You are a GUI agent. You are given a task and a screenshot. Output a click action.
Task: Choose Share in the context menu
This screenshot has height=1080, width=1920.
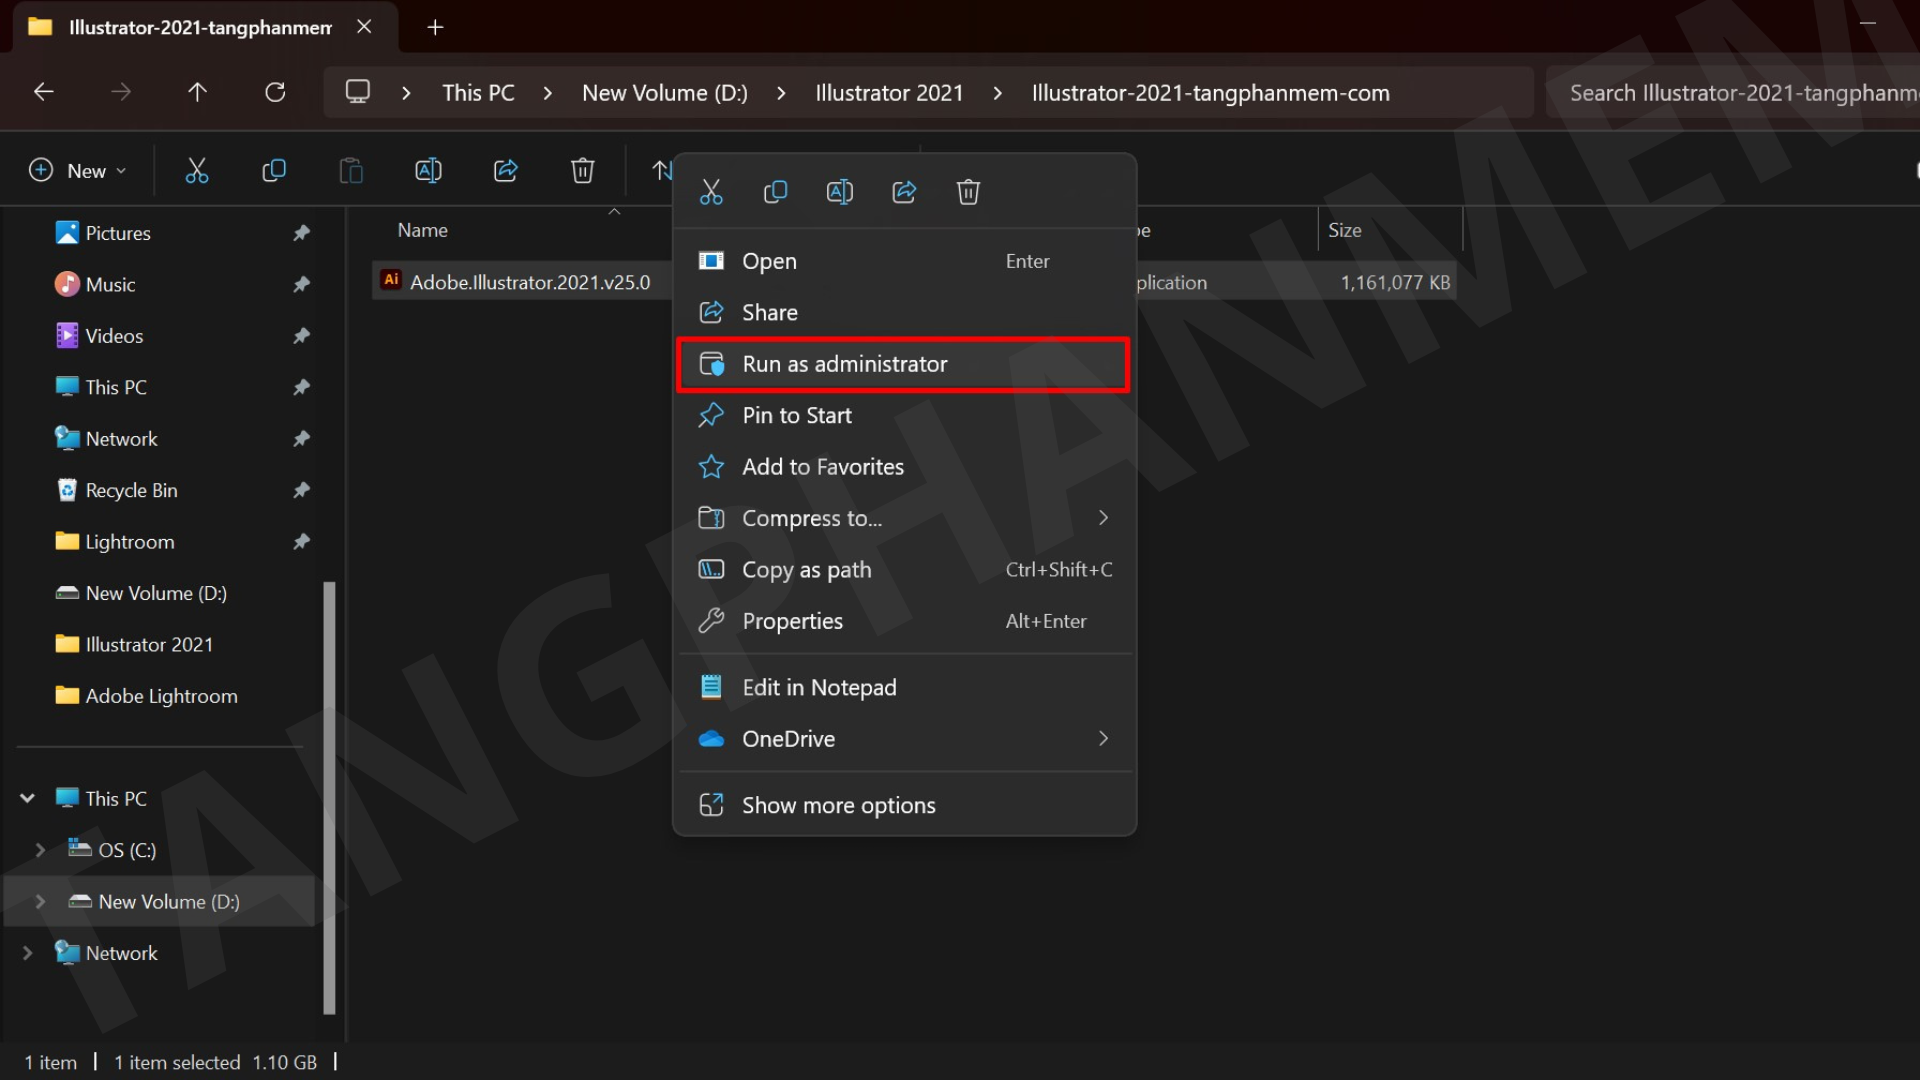(x=904, y=313)
